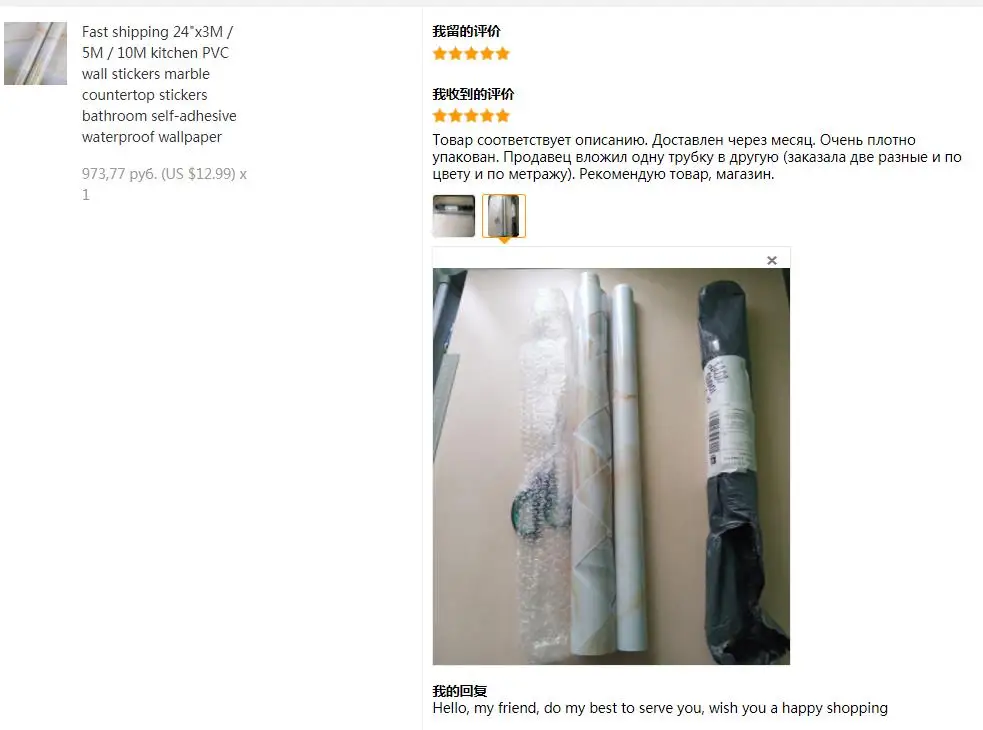Click the fifth star under 我留的评价

(x=503, y=53)
